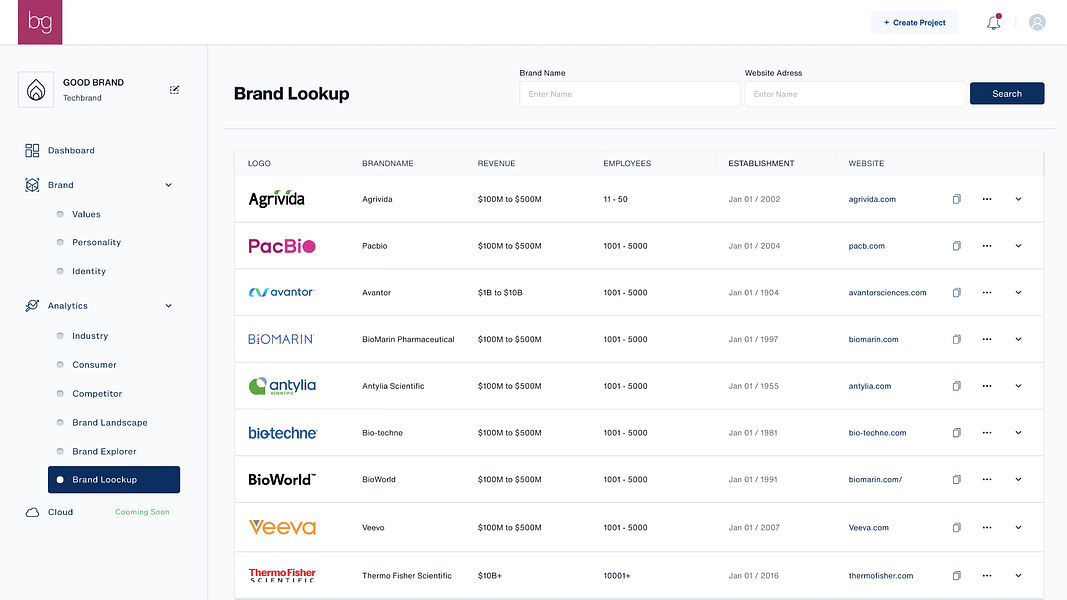The width and height of the screenshot is (1067, 600).
Task: Expand the Antylia Scientific row details
Action: tap(1019, 386)
